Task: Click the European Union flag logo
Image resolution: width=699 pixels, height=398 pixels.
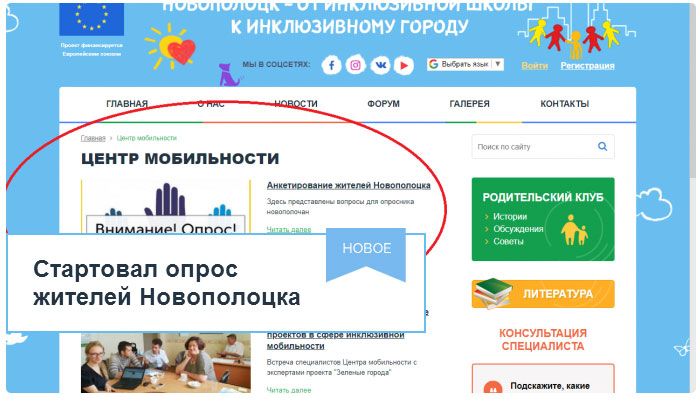Action: (x=91, y=19)
